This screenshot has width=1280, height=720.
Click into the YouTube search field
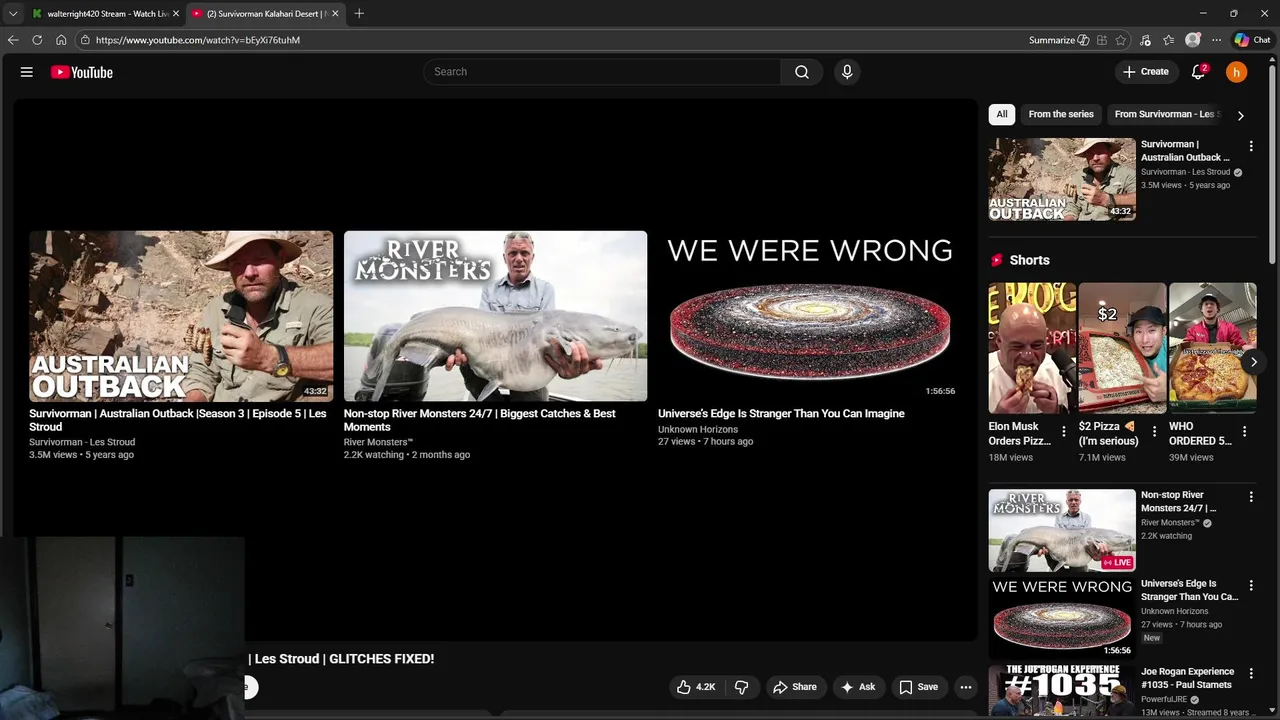coord(603,72)
